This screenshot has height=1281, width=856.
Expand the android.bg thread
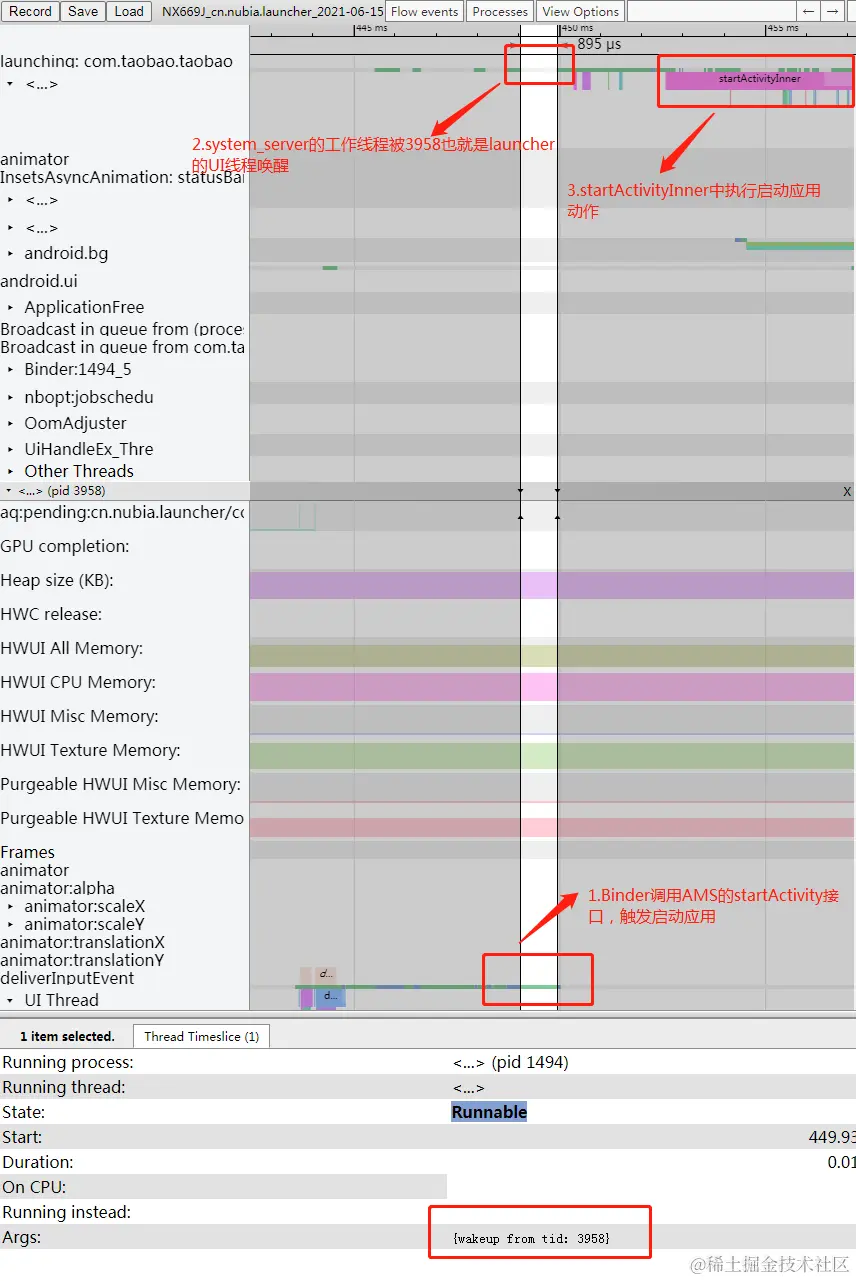pos(10,254)
